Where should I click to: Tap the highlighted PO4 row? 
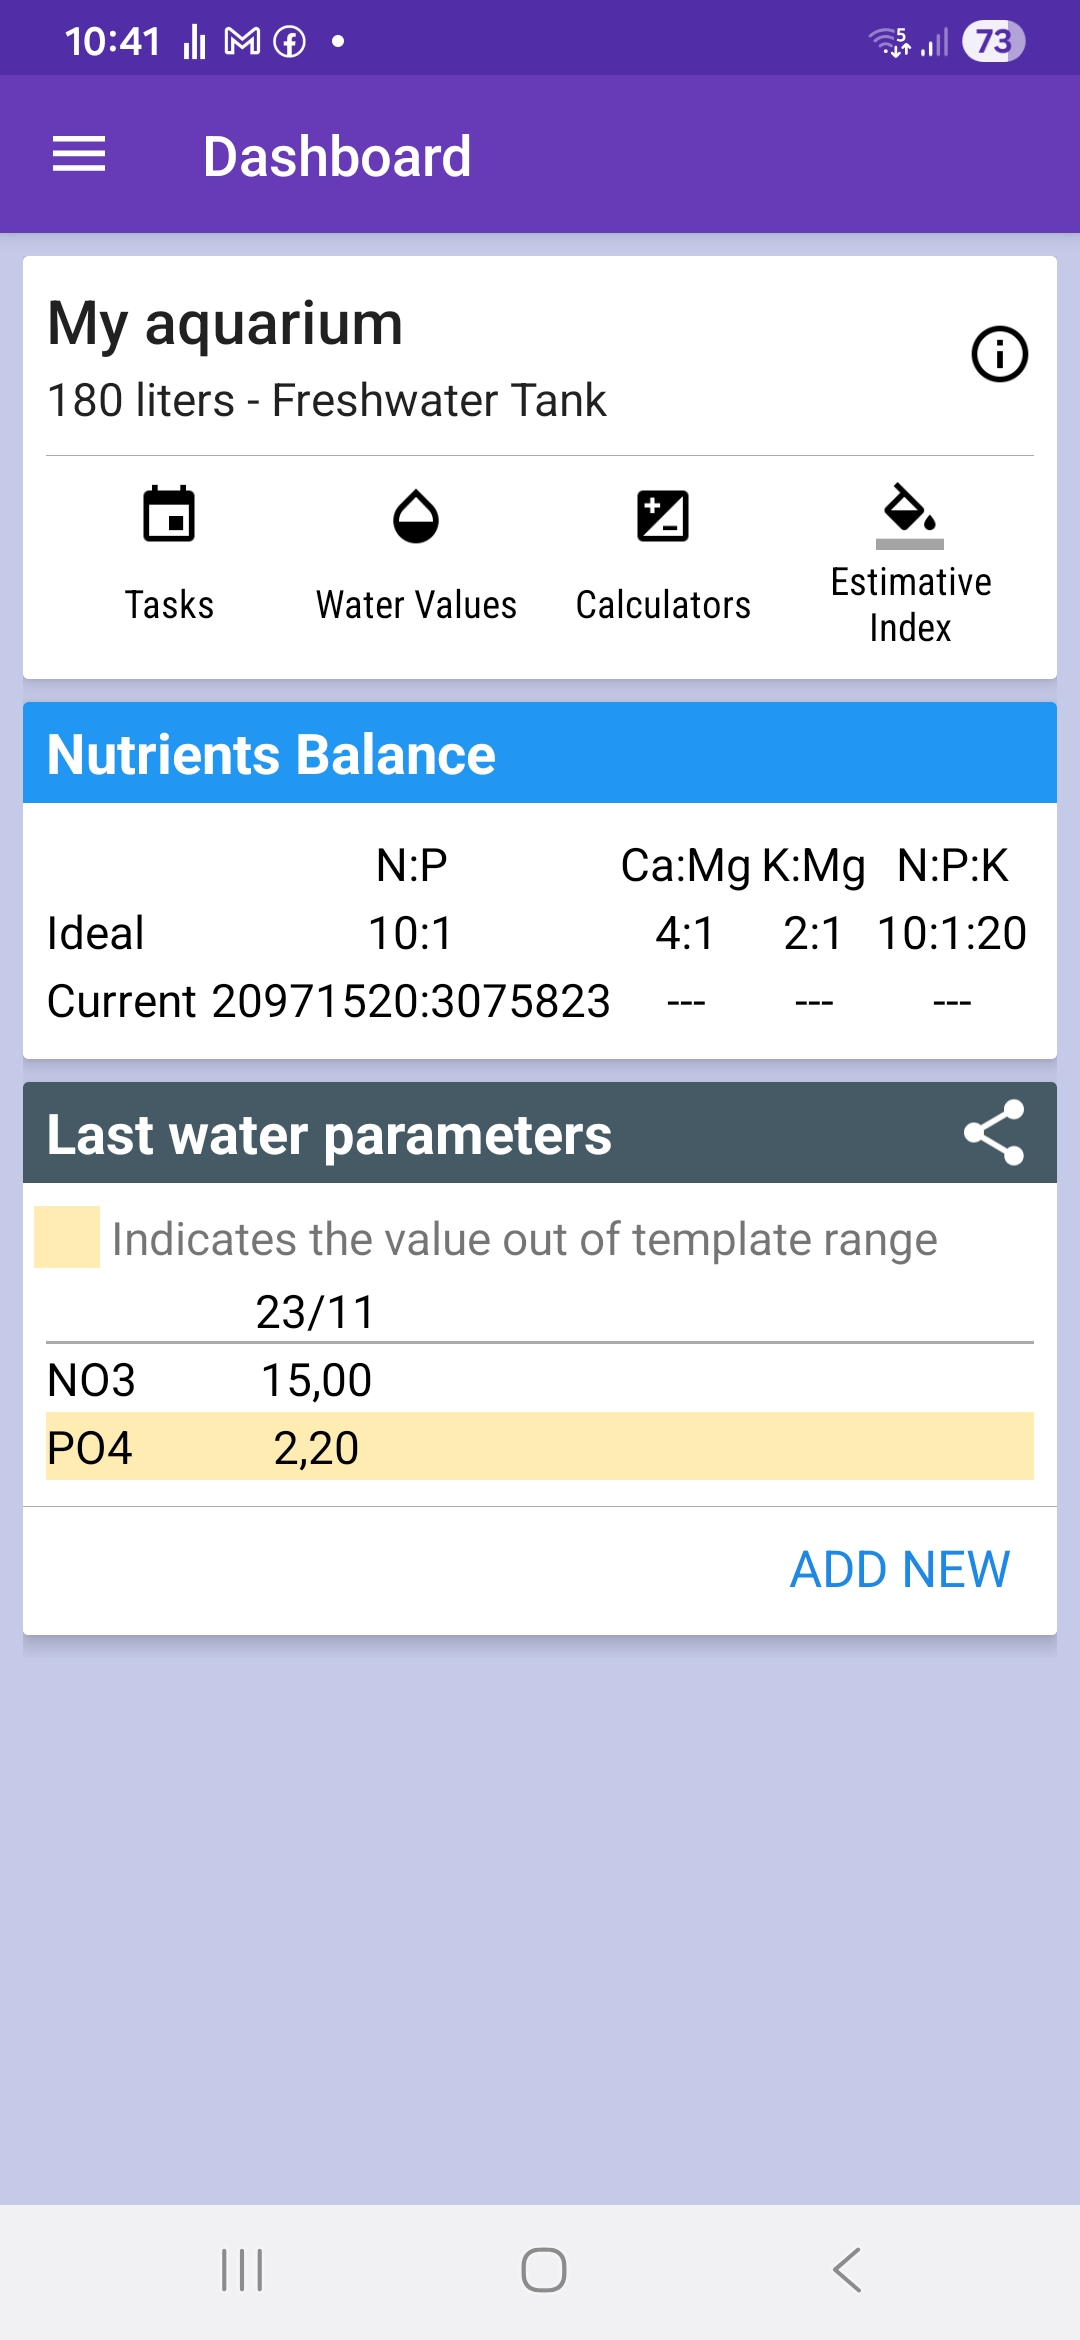click(540, 1447)
